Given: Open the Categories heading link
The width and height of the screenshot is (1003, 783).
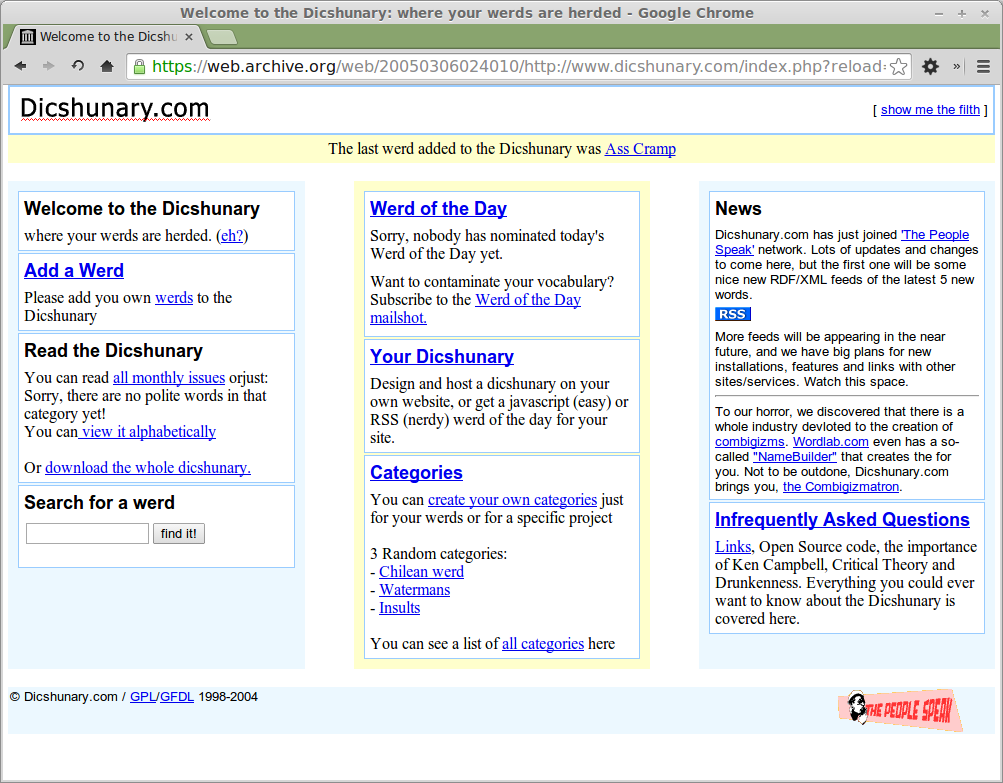Looking at the screenshot, I should (x=416, y=472).
